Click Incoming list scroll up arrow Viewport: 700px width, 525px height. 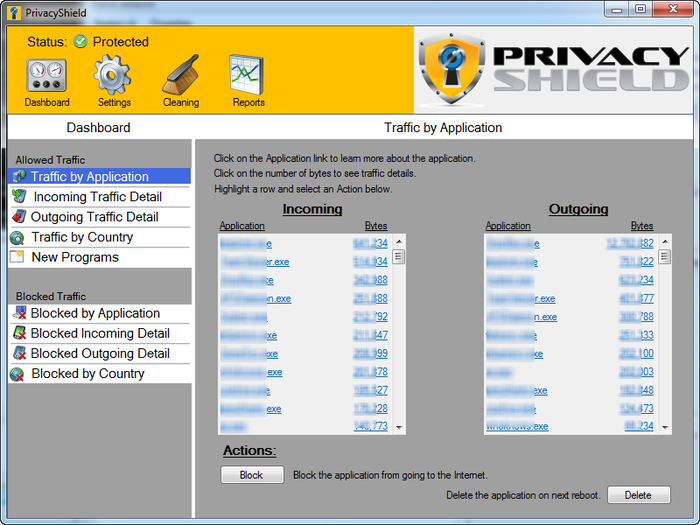(x=399, y=242)
